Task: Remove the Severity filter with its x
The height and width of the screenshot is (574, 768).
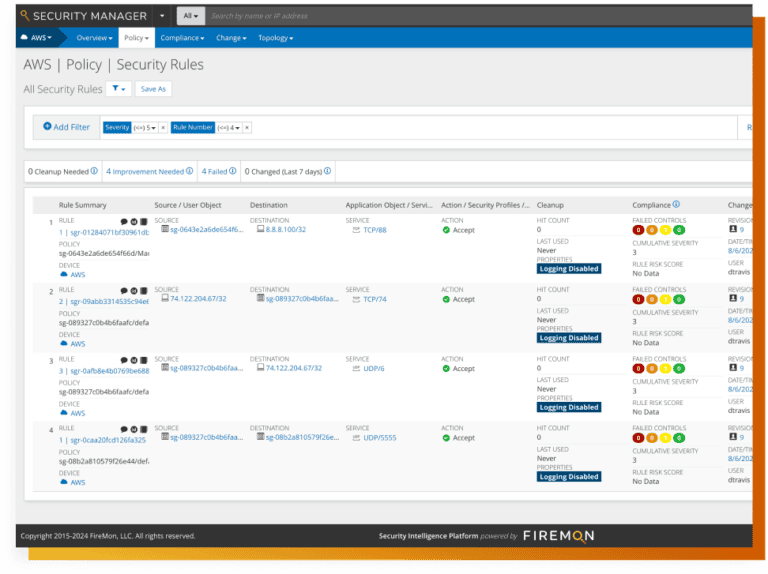Action: (x=163, y=127)
